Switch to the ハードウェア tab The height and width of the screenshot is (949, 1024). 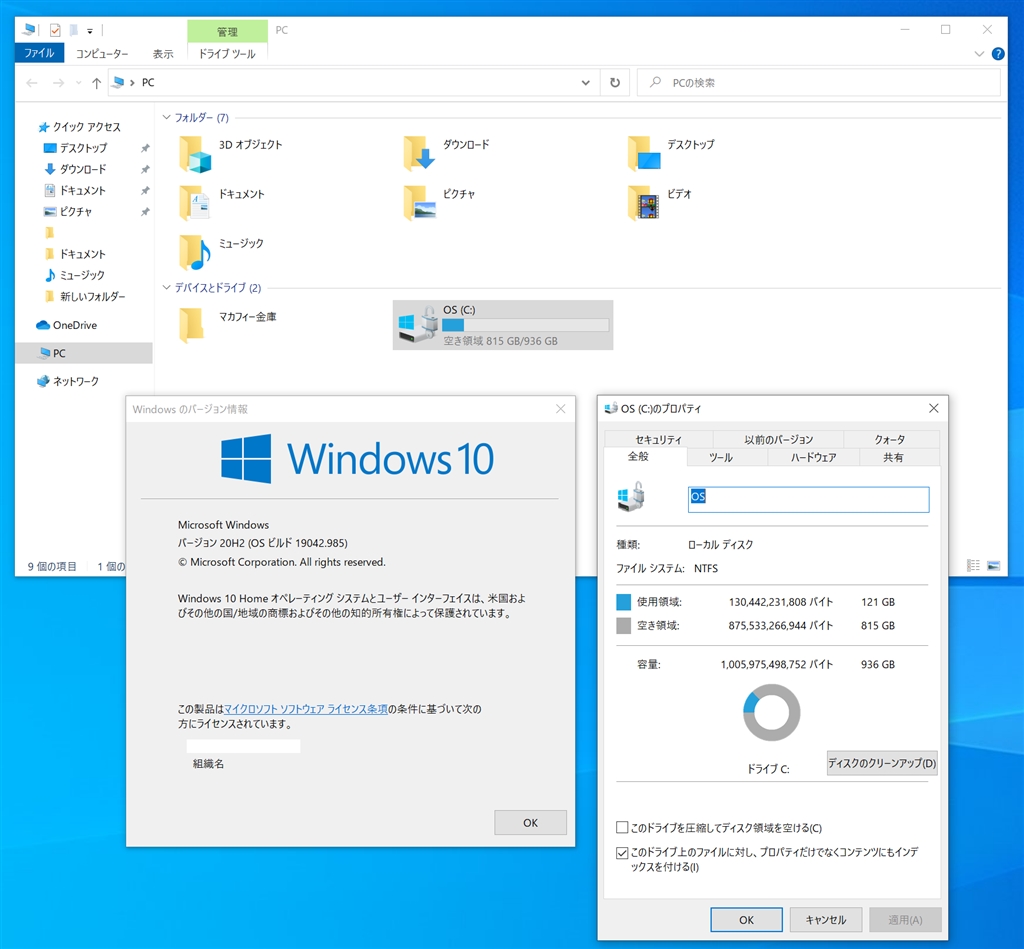814,457
